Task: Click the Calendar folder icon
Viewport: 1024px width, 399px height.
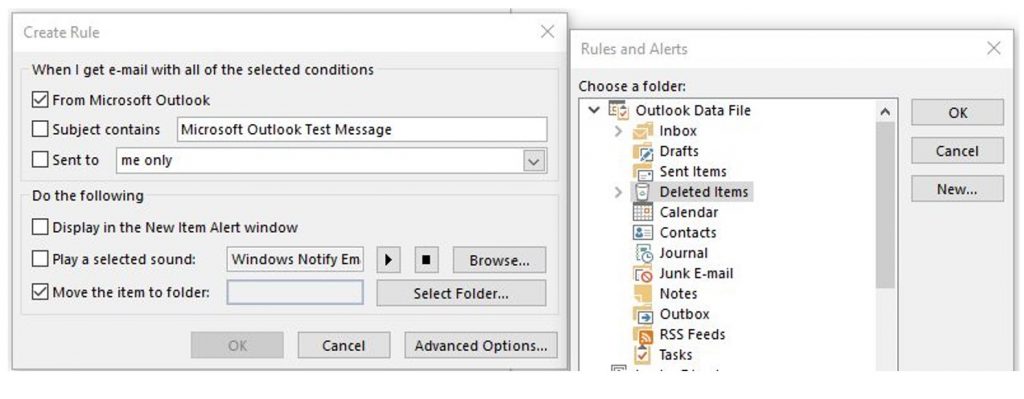Action: [x=643, y=212]
